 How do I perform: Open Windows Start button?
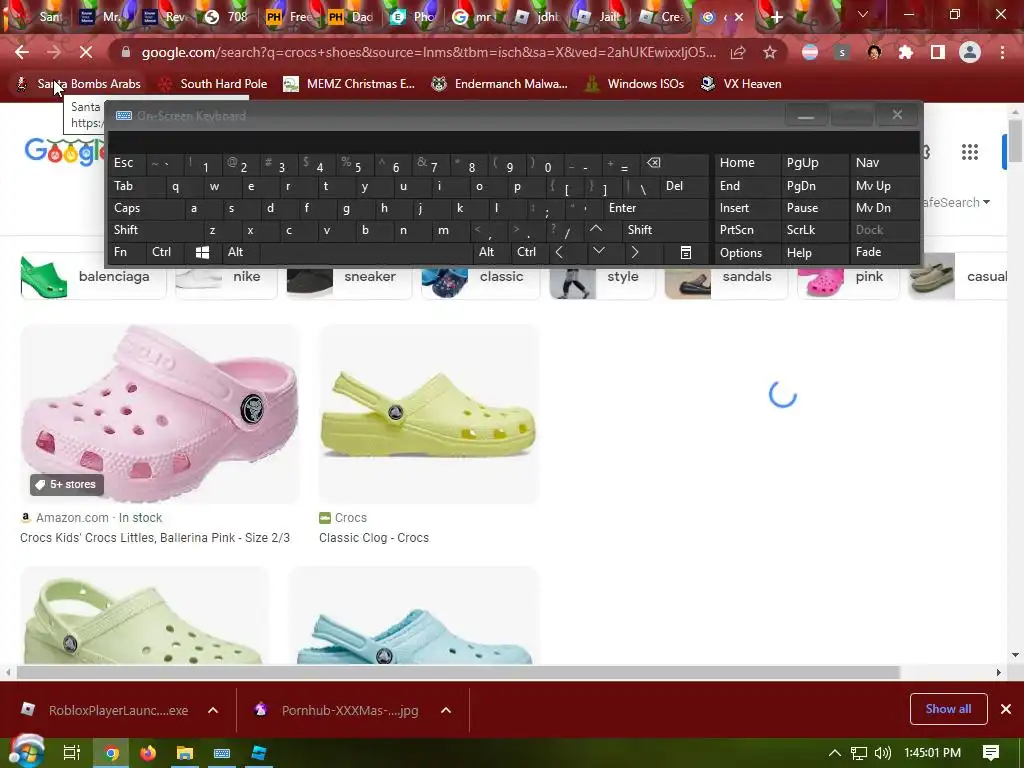(x=26, y=752)
